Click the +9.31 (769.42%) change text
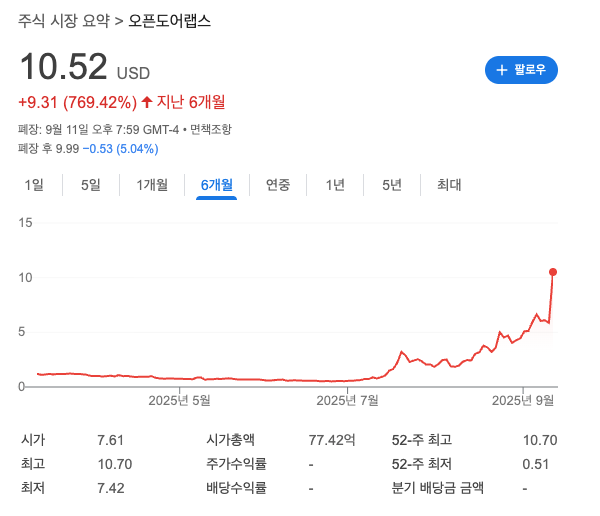Image resolution: width=600 pixels, height=516 pixels. (x=78, y=103)
